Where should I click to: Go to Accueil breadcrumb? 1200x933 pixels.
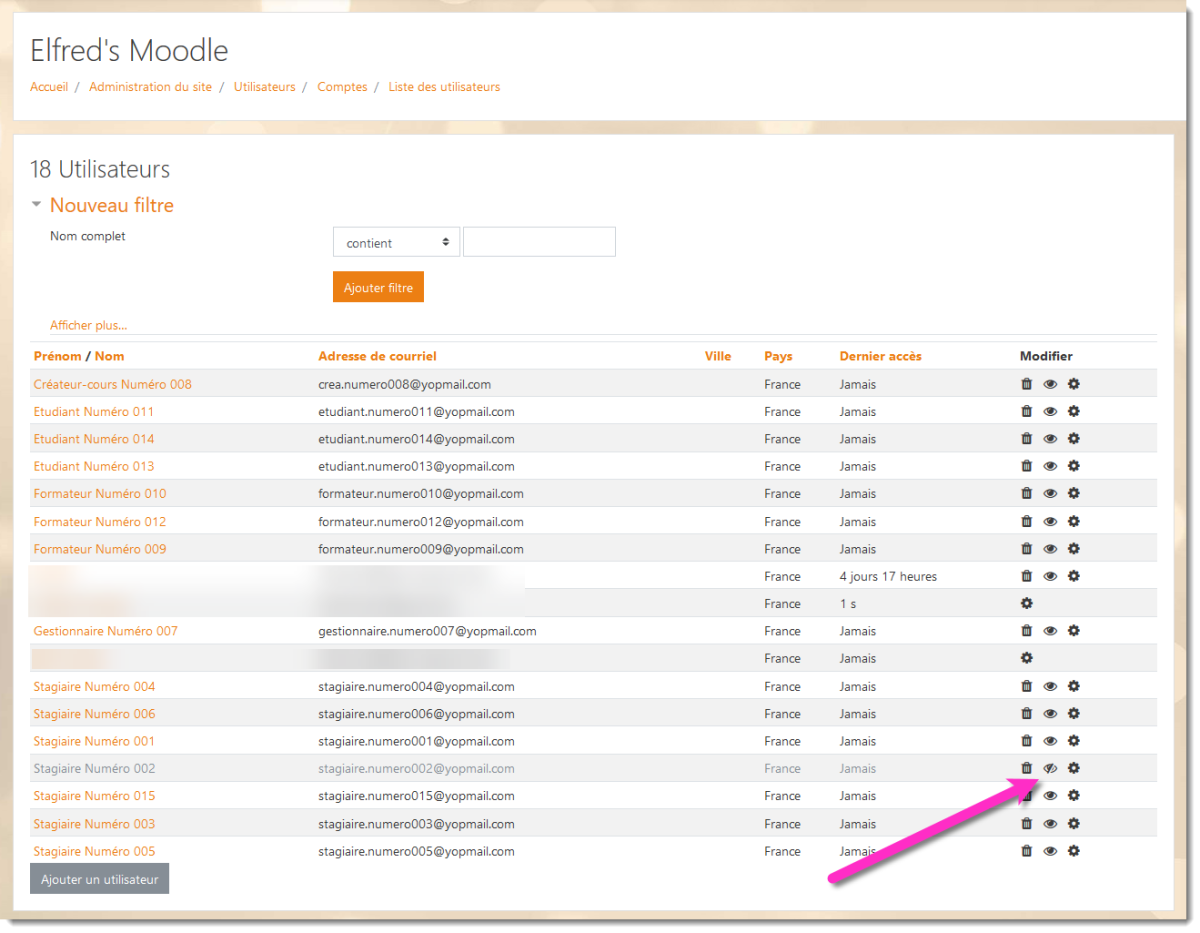point(49,87)
